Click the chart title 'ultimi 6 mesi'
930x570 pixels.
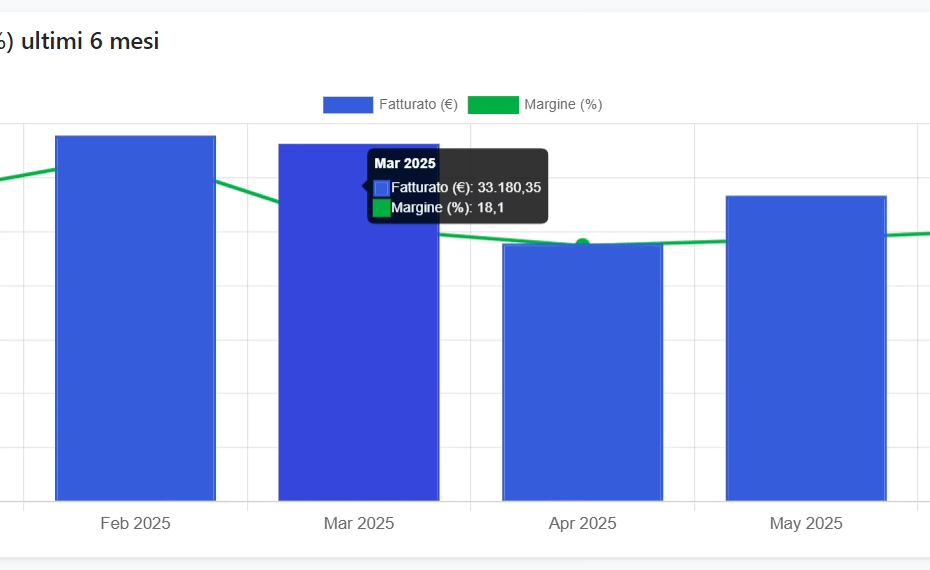tap(90, 41)
